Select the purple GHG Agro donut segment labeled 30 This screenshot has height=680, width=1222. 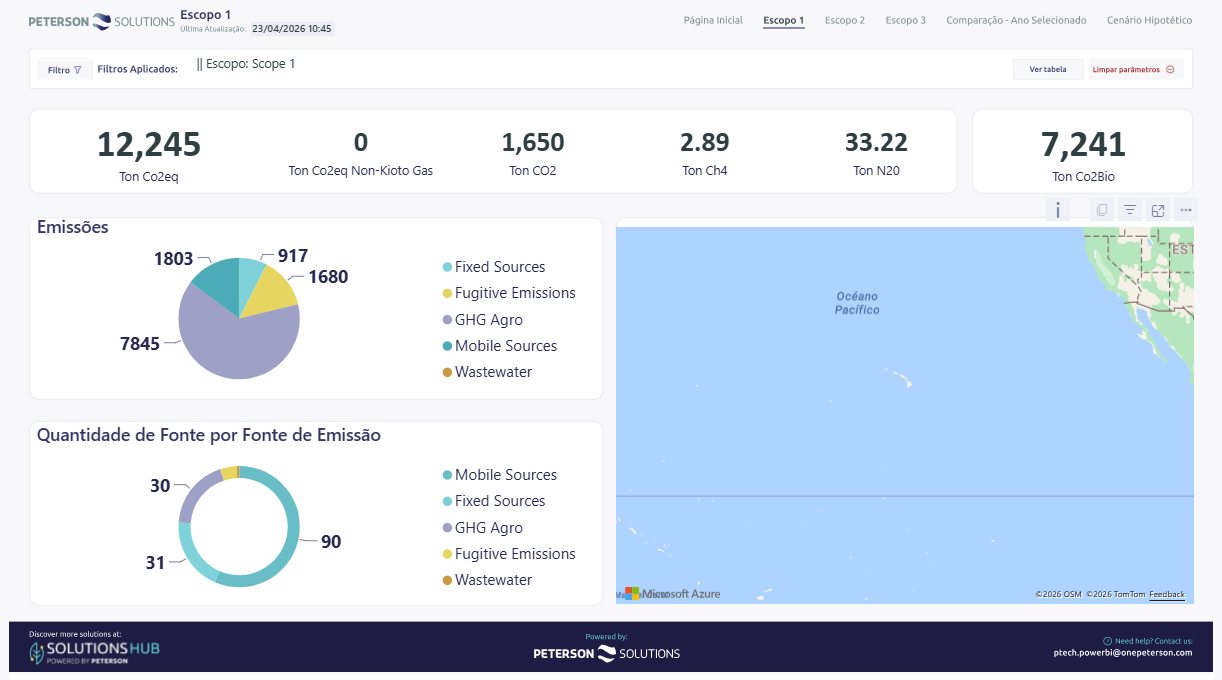coord(195,495)
